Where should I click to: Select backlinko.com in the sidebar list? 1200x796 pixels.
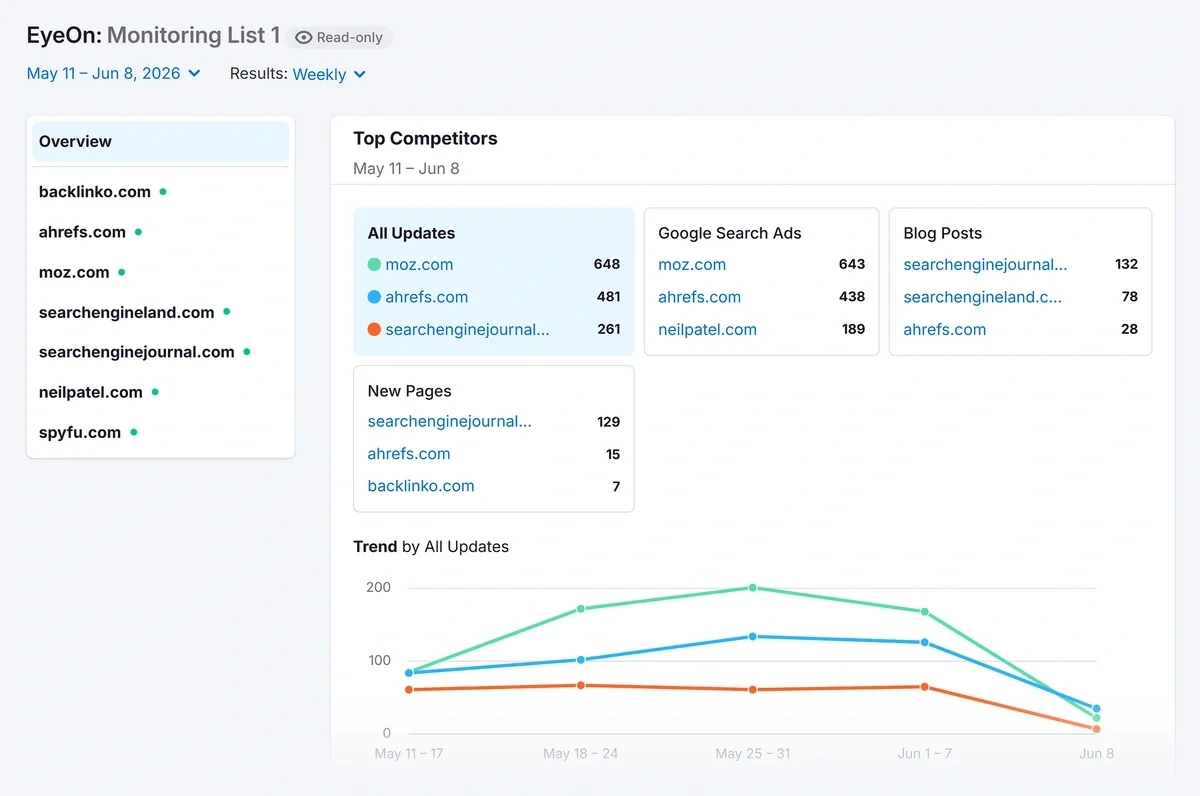[95, 191]
